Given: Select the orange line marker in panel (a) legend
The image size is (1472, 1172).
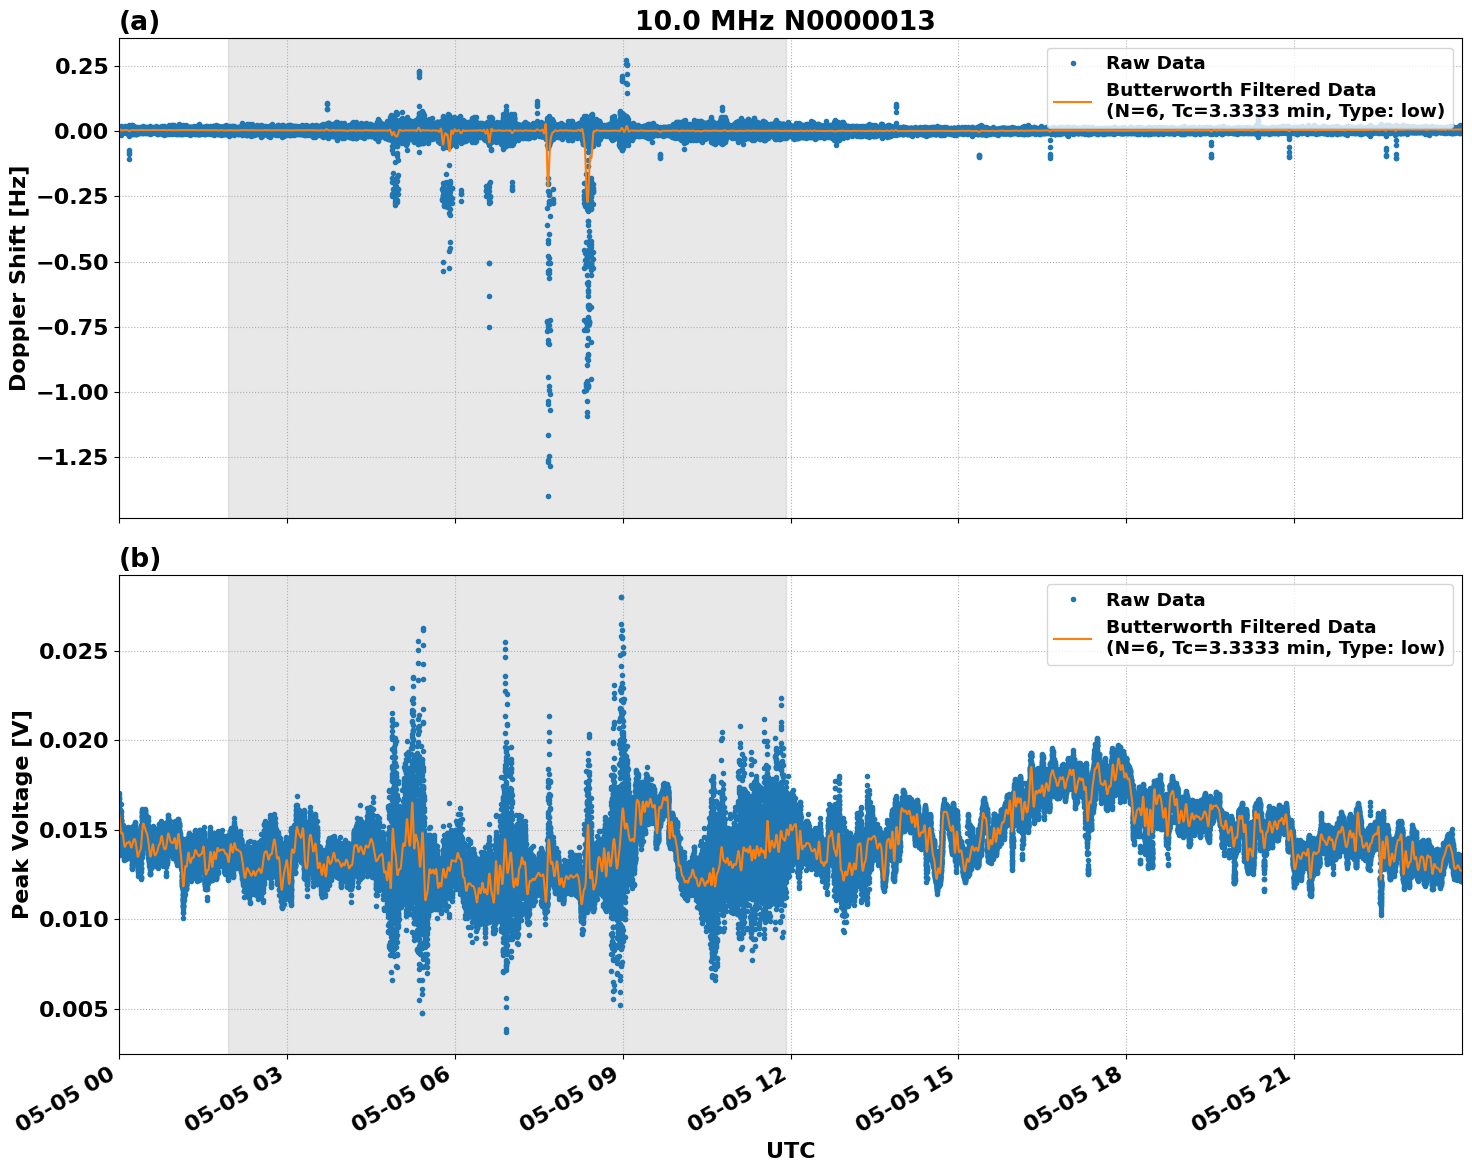Looking at the screenshot, I should coord(1073,101).
